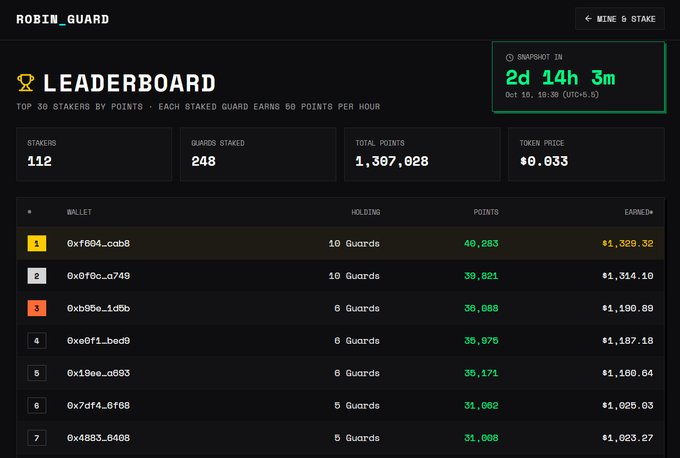
Task: Select the Token Price $0.033 card
Action: [x=586, y=154]
